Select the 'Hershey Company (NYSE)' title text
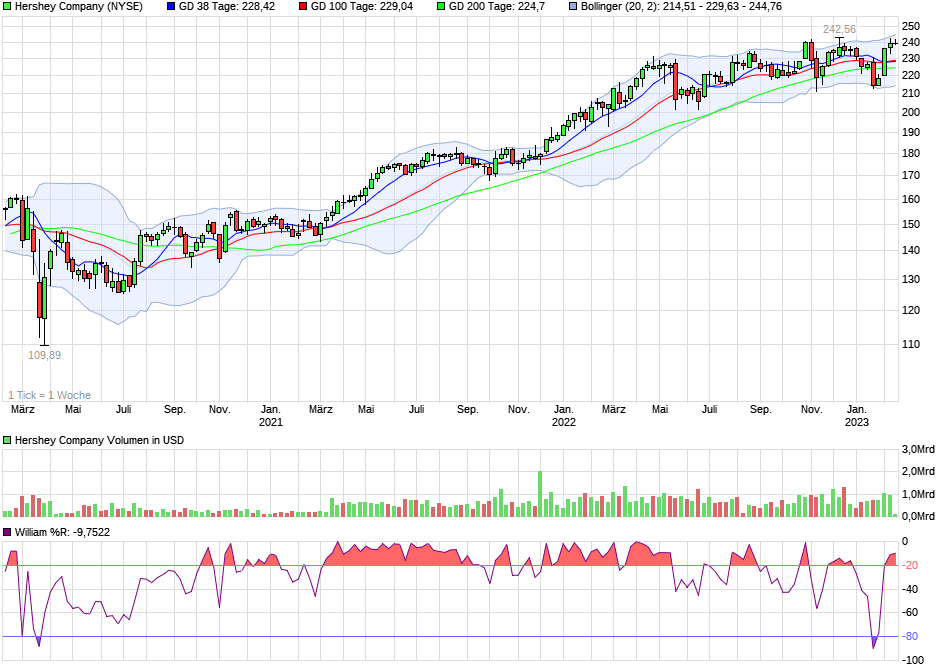The height and width of the screenshot is (670, 940). tap(79, 7)
